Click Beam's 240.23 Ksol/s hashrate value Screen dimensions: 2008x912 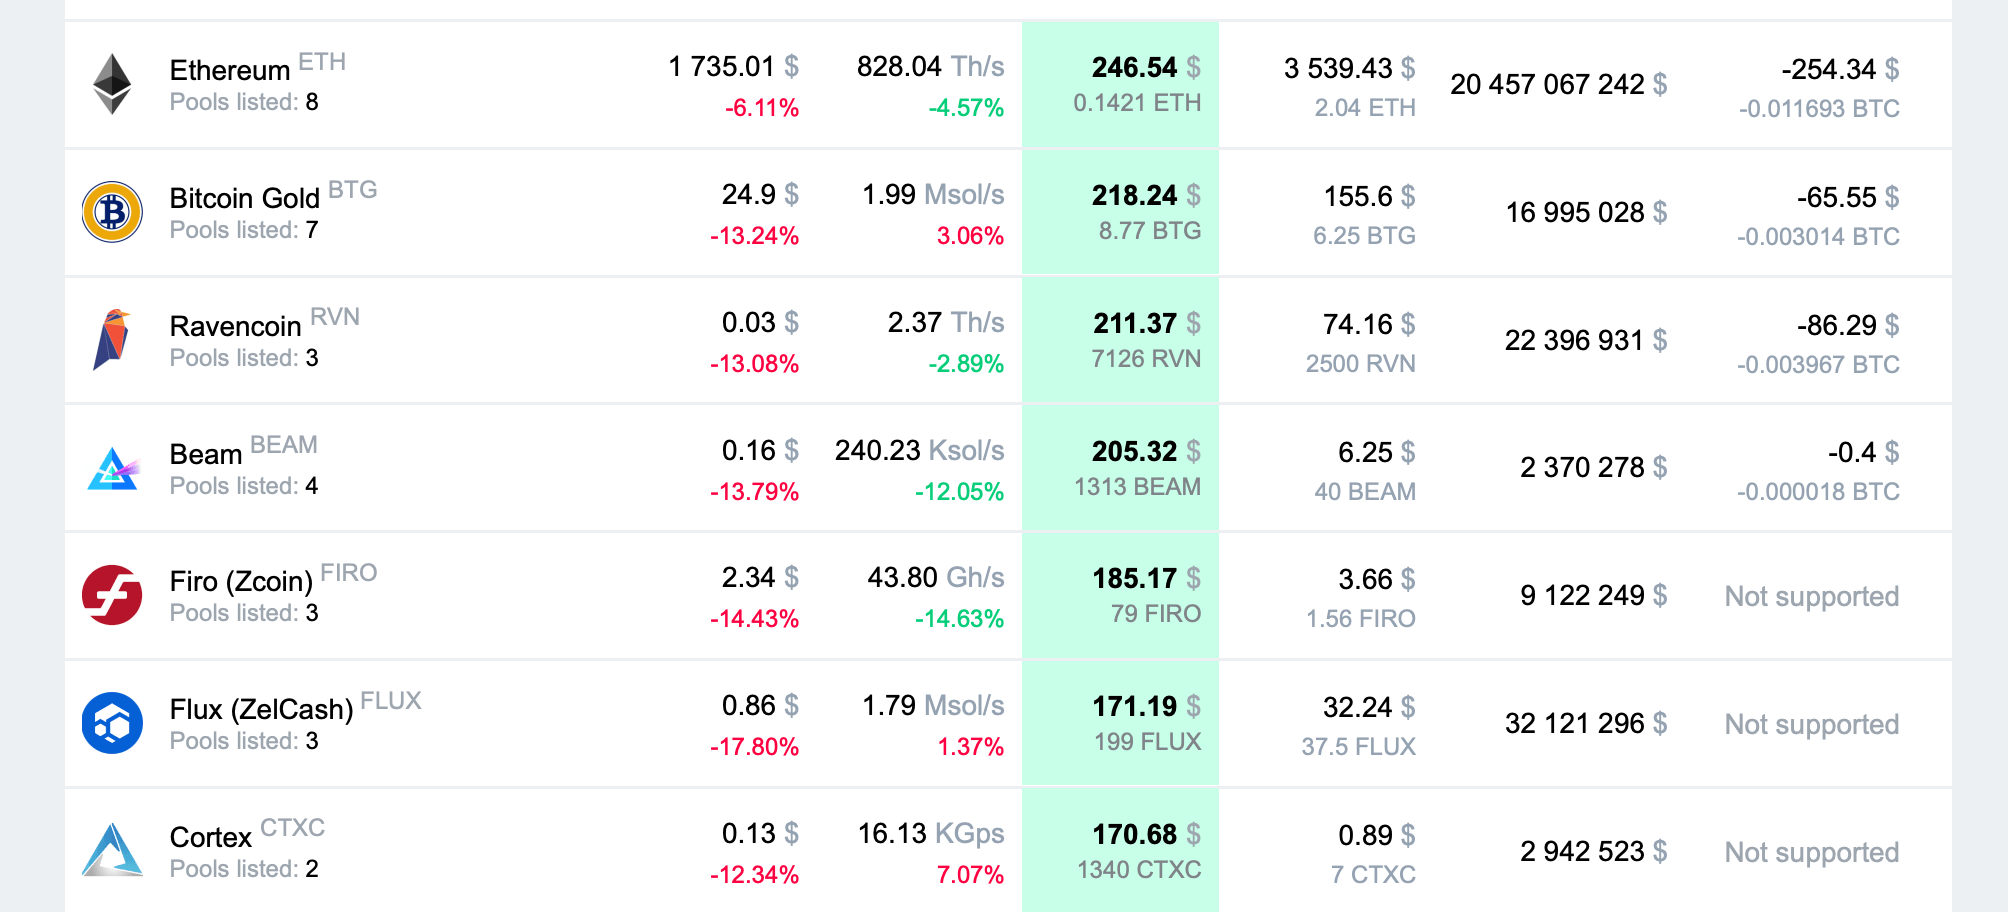click(x=919, y=451)
